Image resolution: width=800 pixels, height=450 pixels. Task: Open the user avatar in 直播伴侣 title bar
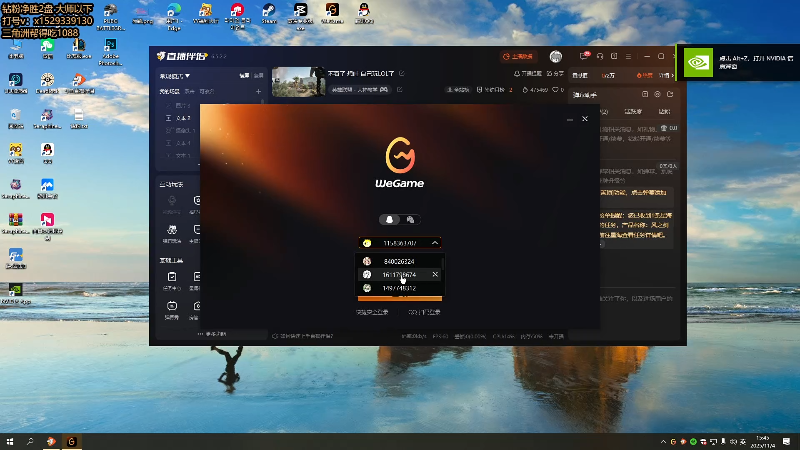[556, 57]
